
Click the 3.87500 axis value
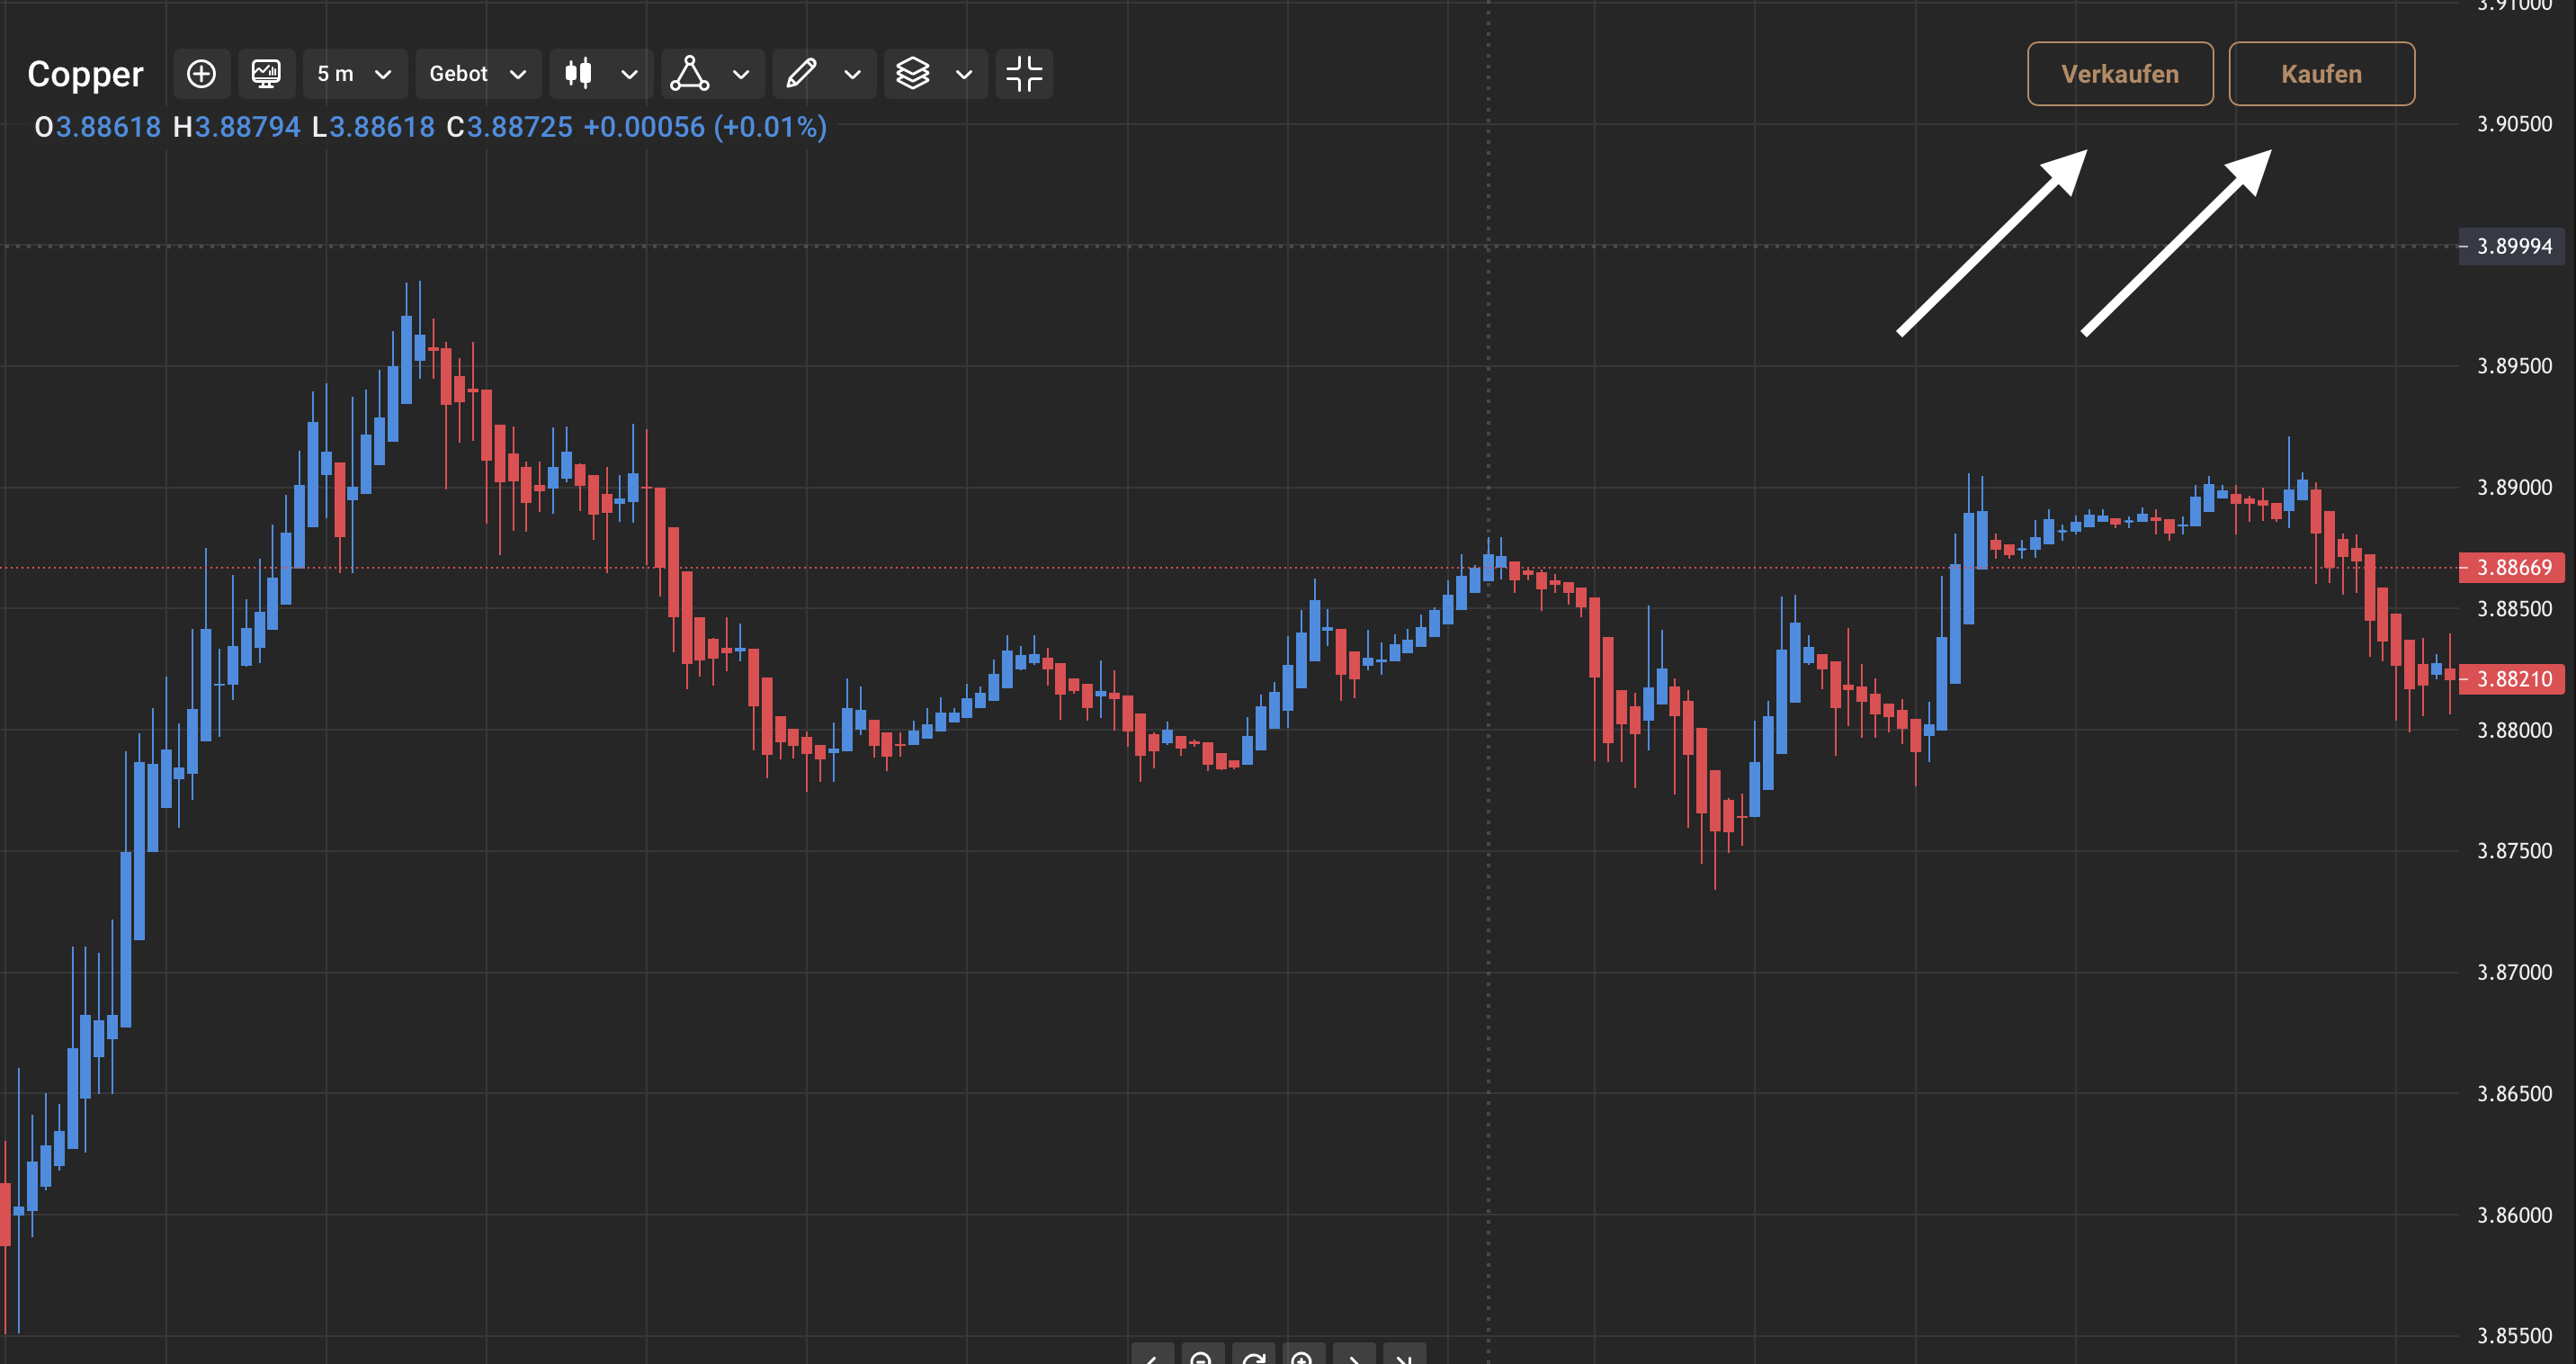(x=2514, y=851)
